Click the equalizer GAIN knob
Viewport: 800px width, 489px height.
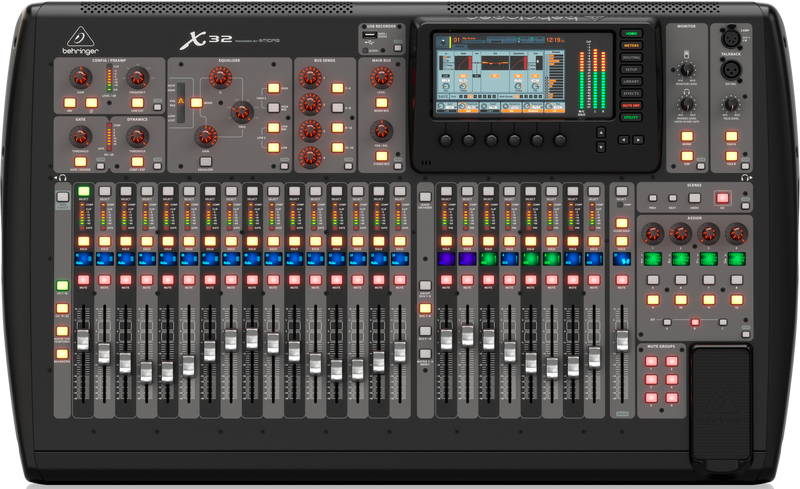(206, 136)
